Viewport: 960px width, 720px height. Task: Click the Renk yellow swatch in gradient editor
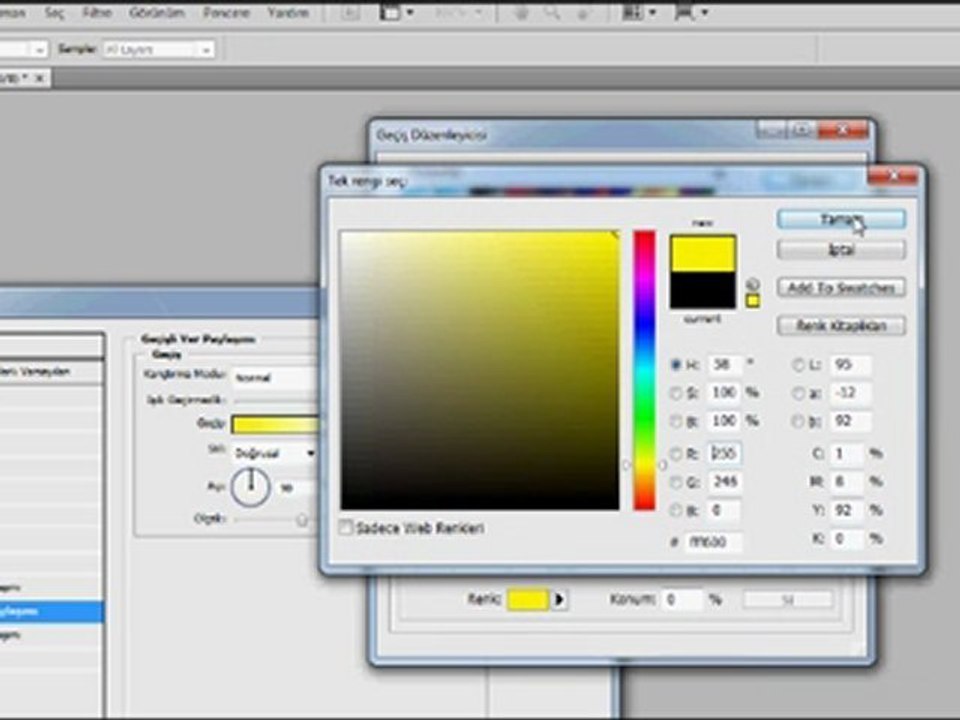(x=528, y=599)
